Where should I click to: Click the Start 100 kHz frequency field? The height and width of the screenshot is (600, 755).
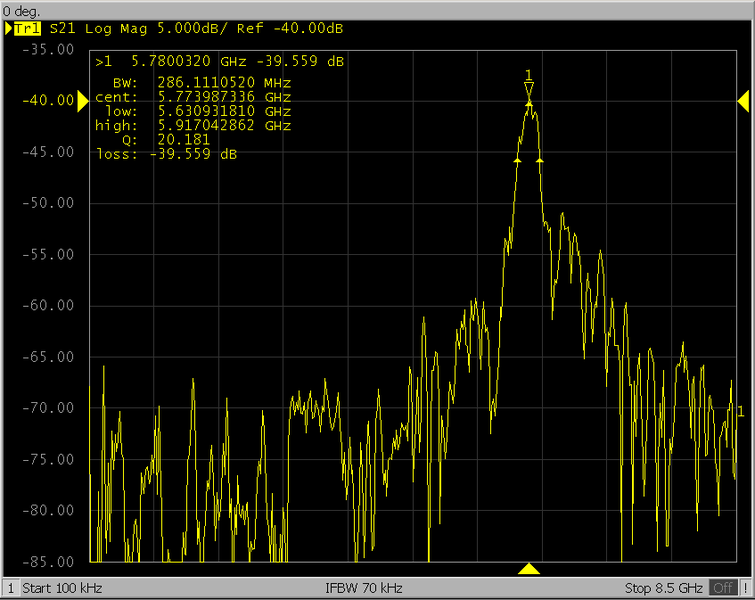(x=62, y=587)
